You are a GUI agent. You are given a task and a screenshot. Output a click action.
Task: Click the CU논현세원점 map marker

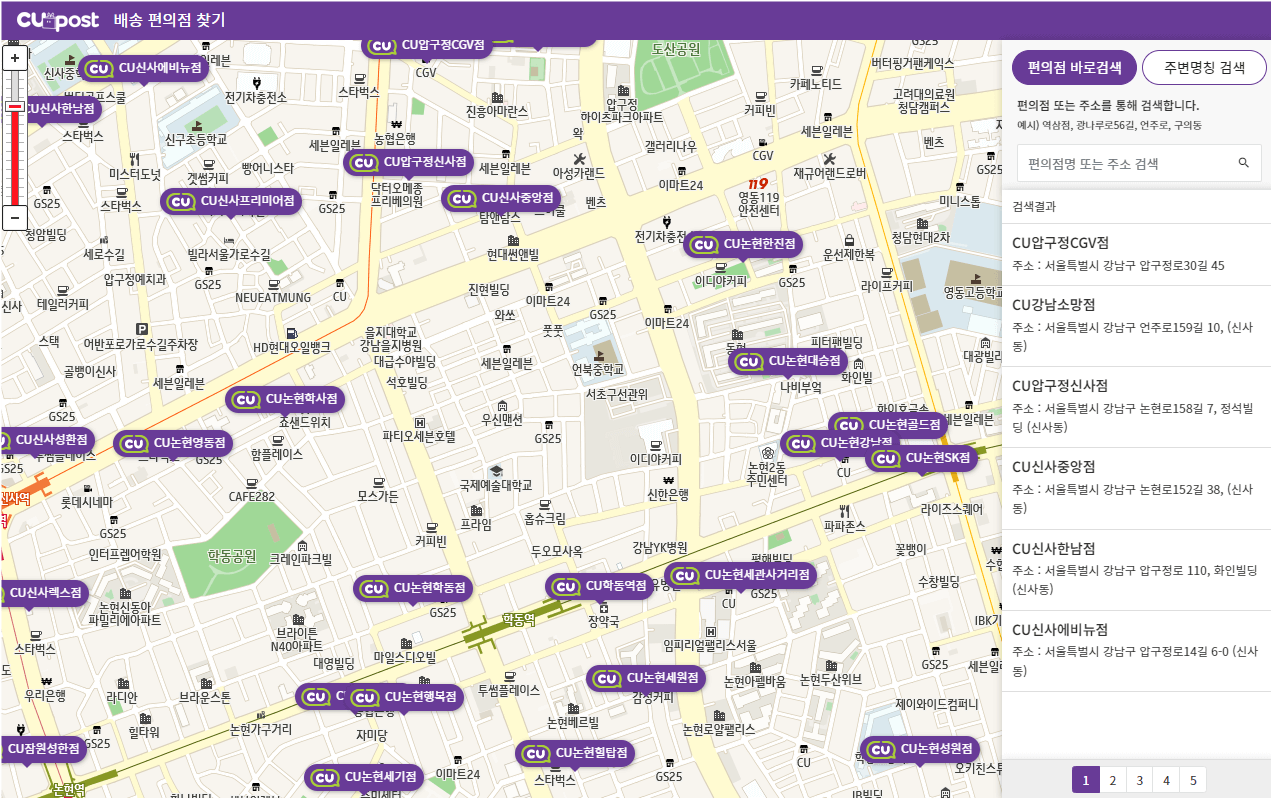647,679
